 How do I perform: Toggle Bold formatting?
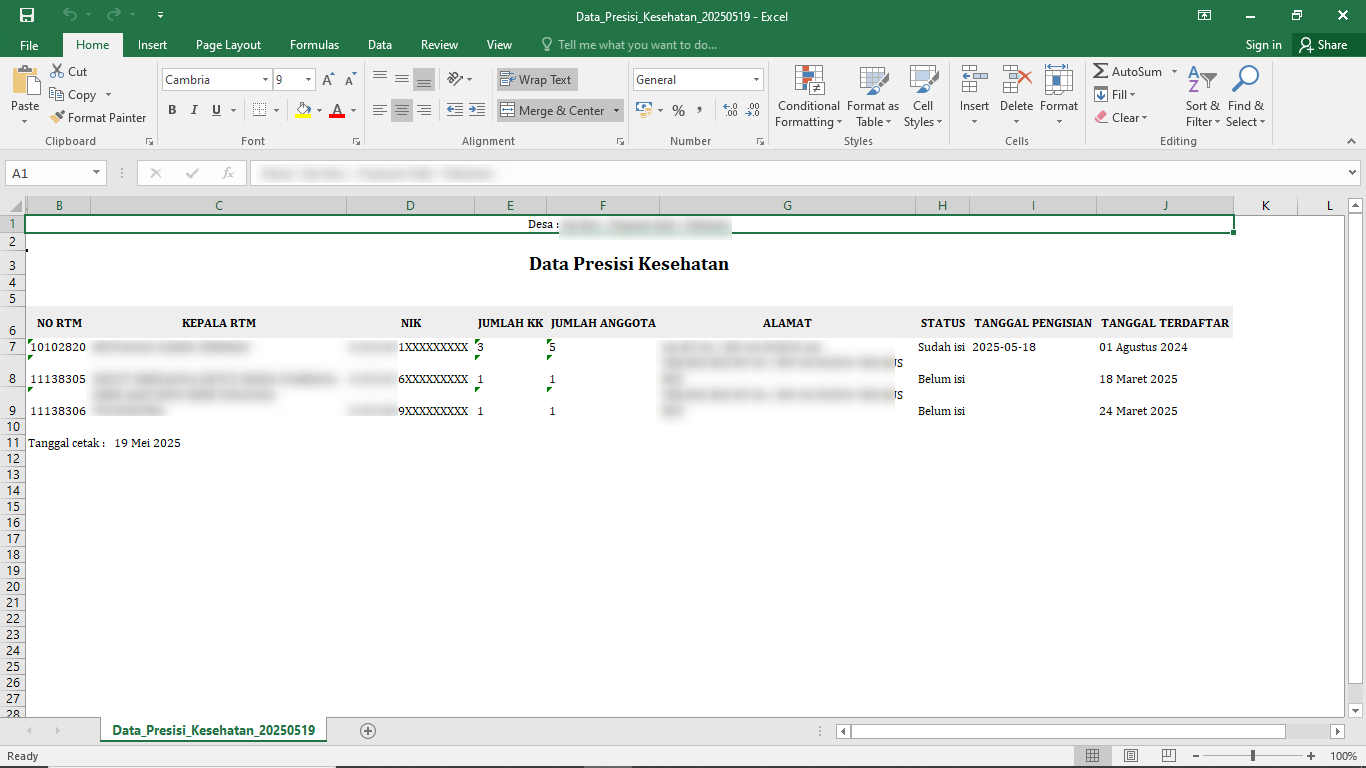coord(172,110)
